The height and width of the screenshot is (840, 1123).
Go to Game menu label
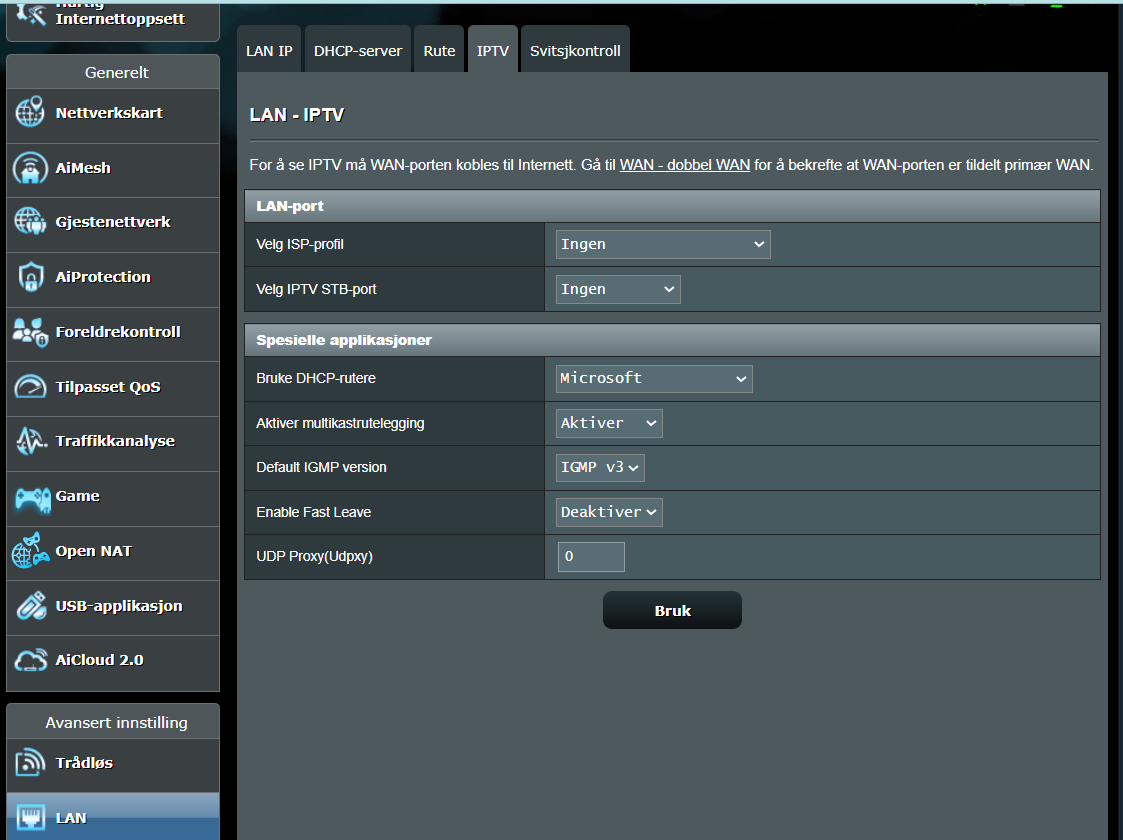(x=77, y=496)
